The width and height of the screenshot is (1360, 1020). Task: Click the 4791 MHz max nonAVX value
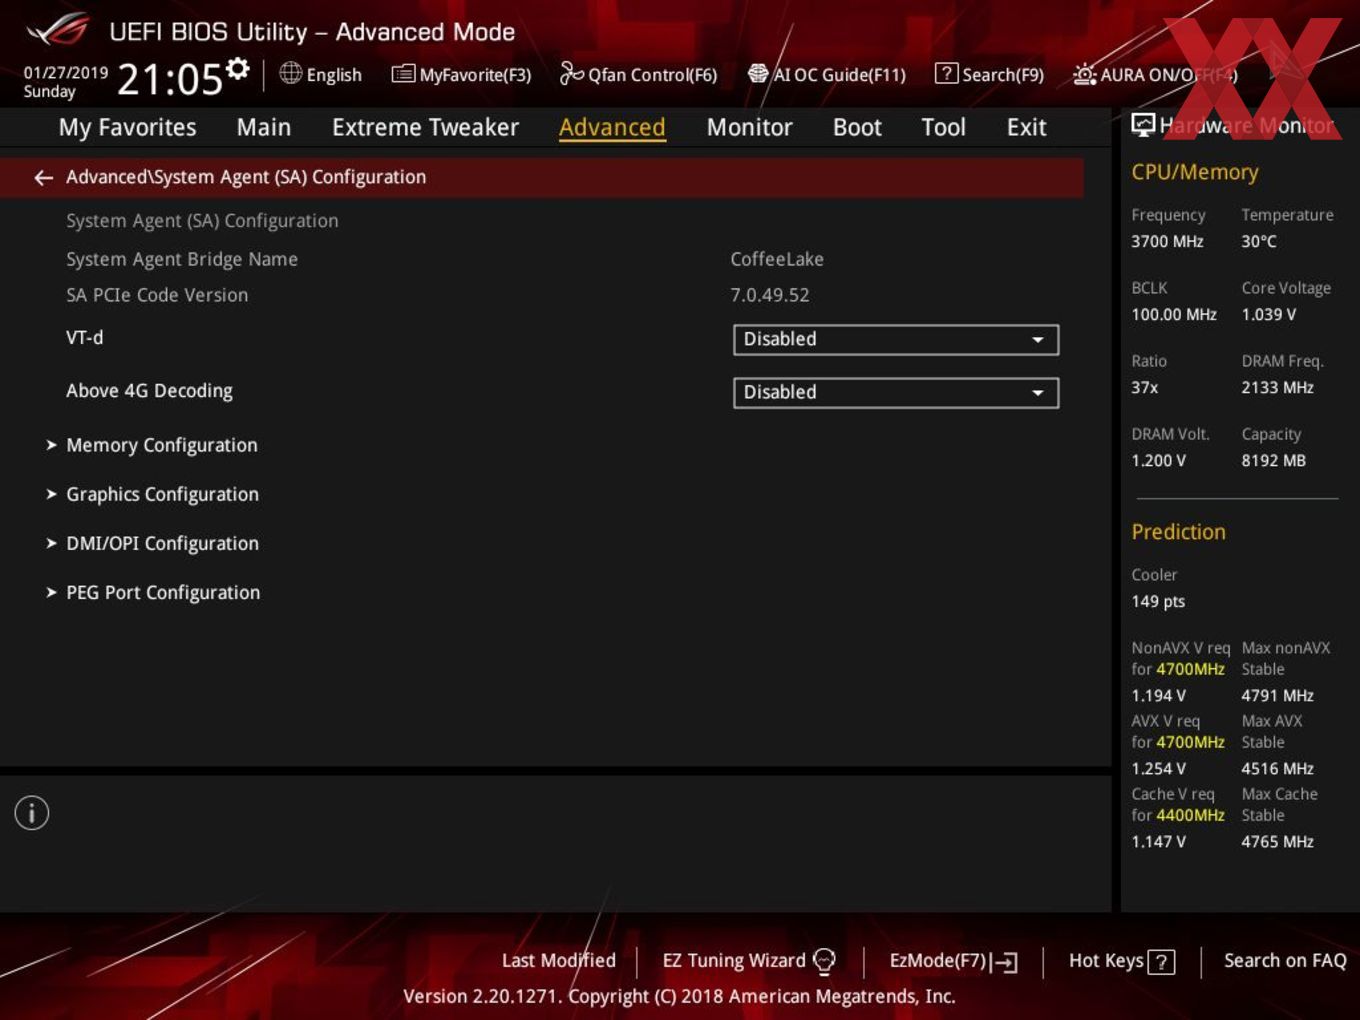pos(1277,695)
